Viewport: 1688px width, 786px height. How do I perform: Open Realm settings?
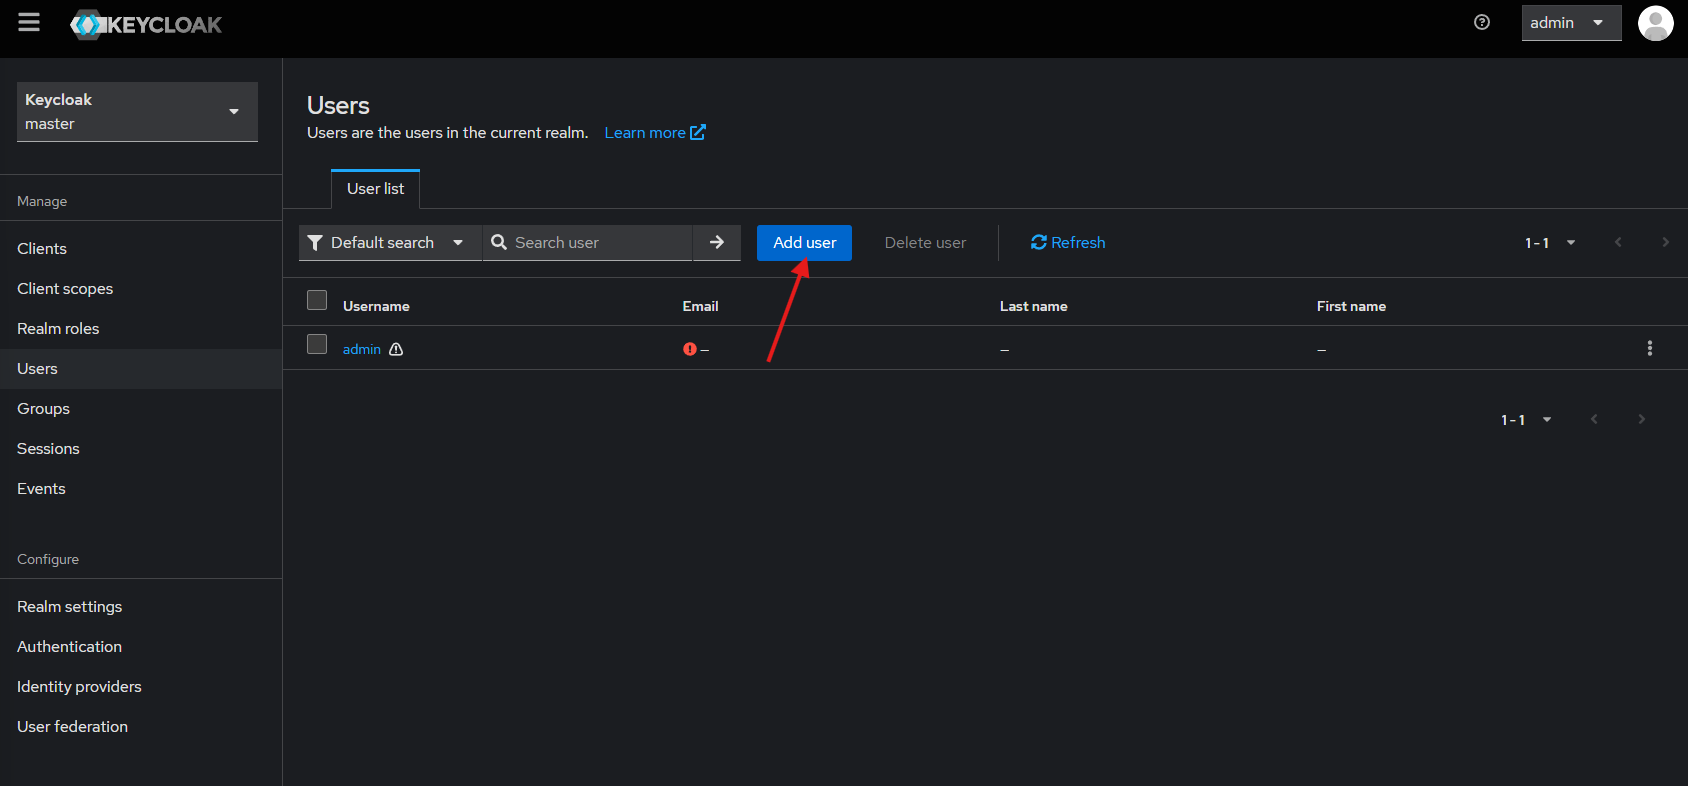click(x=141, y=606)
